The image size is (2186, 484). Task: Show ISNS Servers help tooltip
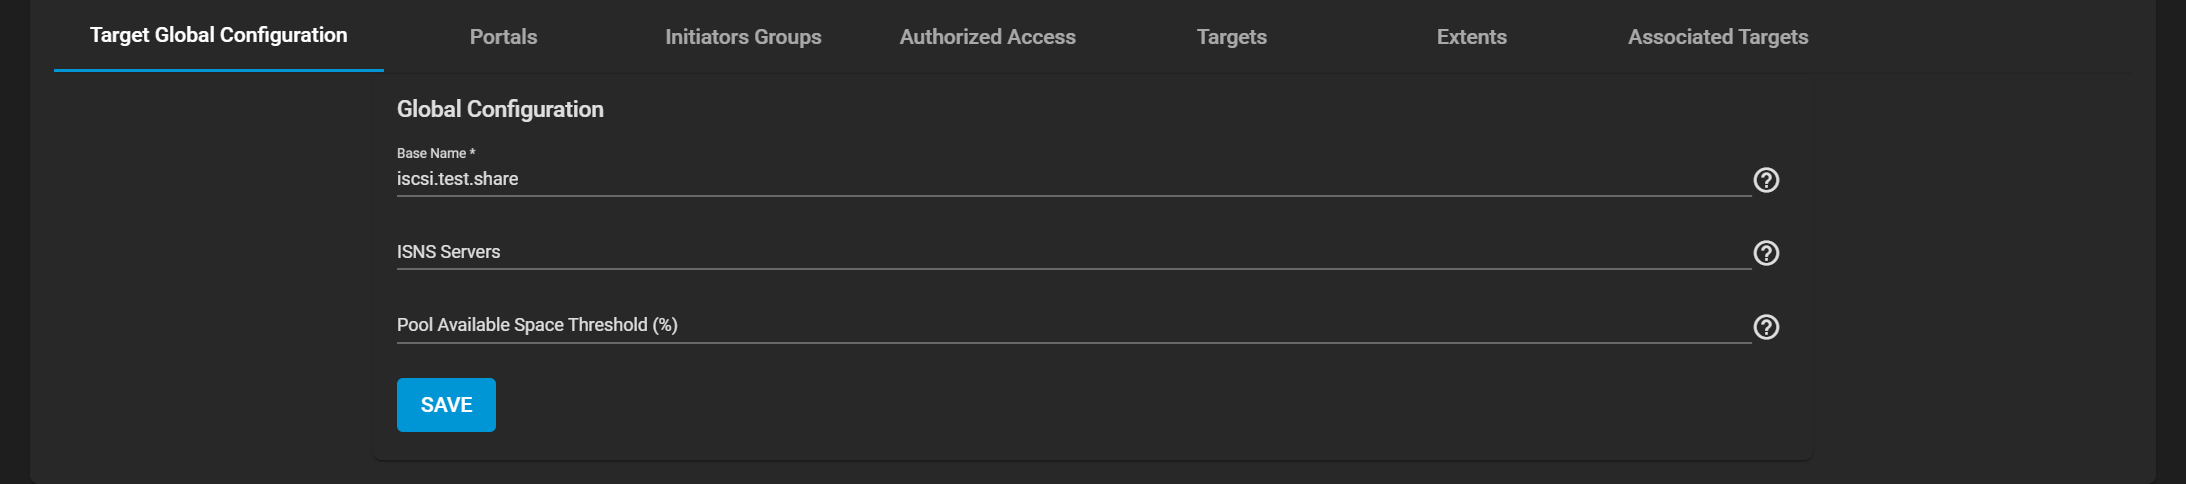(x=1766, y=253)
